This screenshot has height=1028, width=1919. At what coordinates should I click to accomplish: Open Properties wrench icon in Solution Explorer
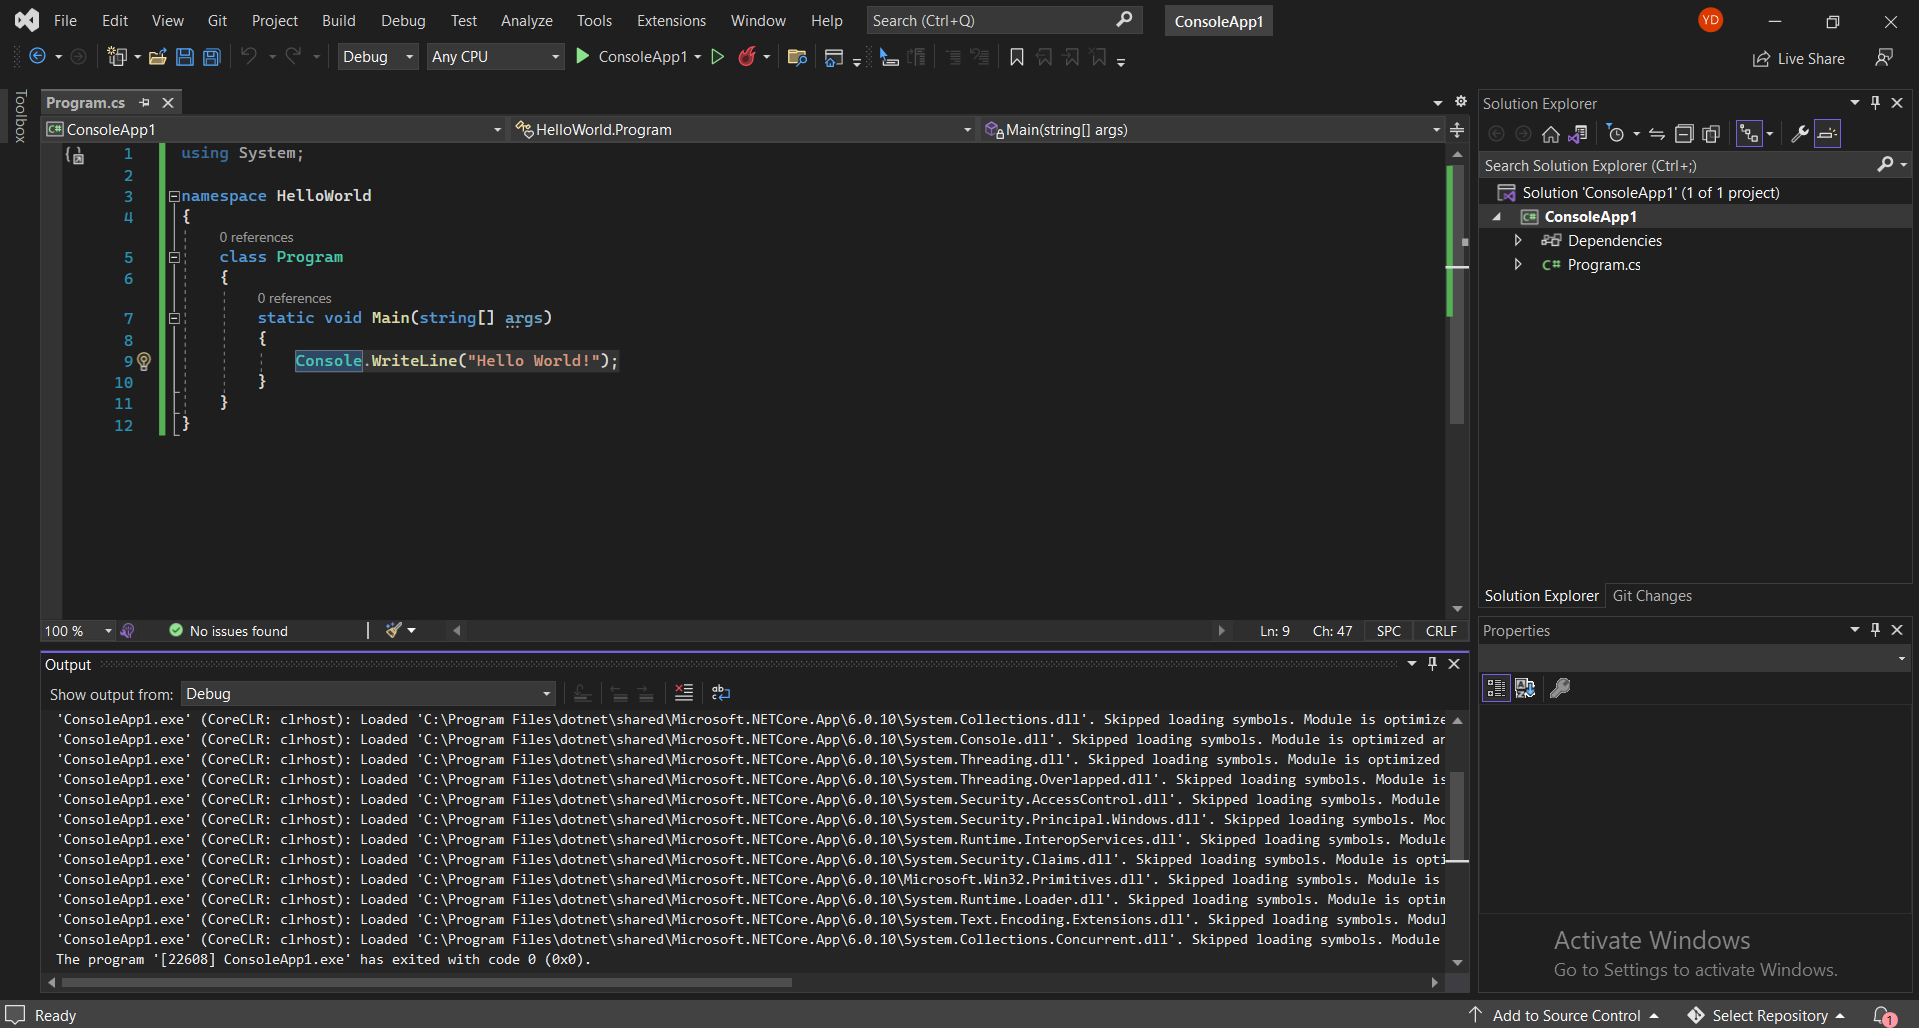click(1800, 134)
